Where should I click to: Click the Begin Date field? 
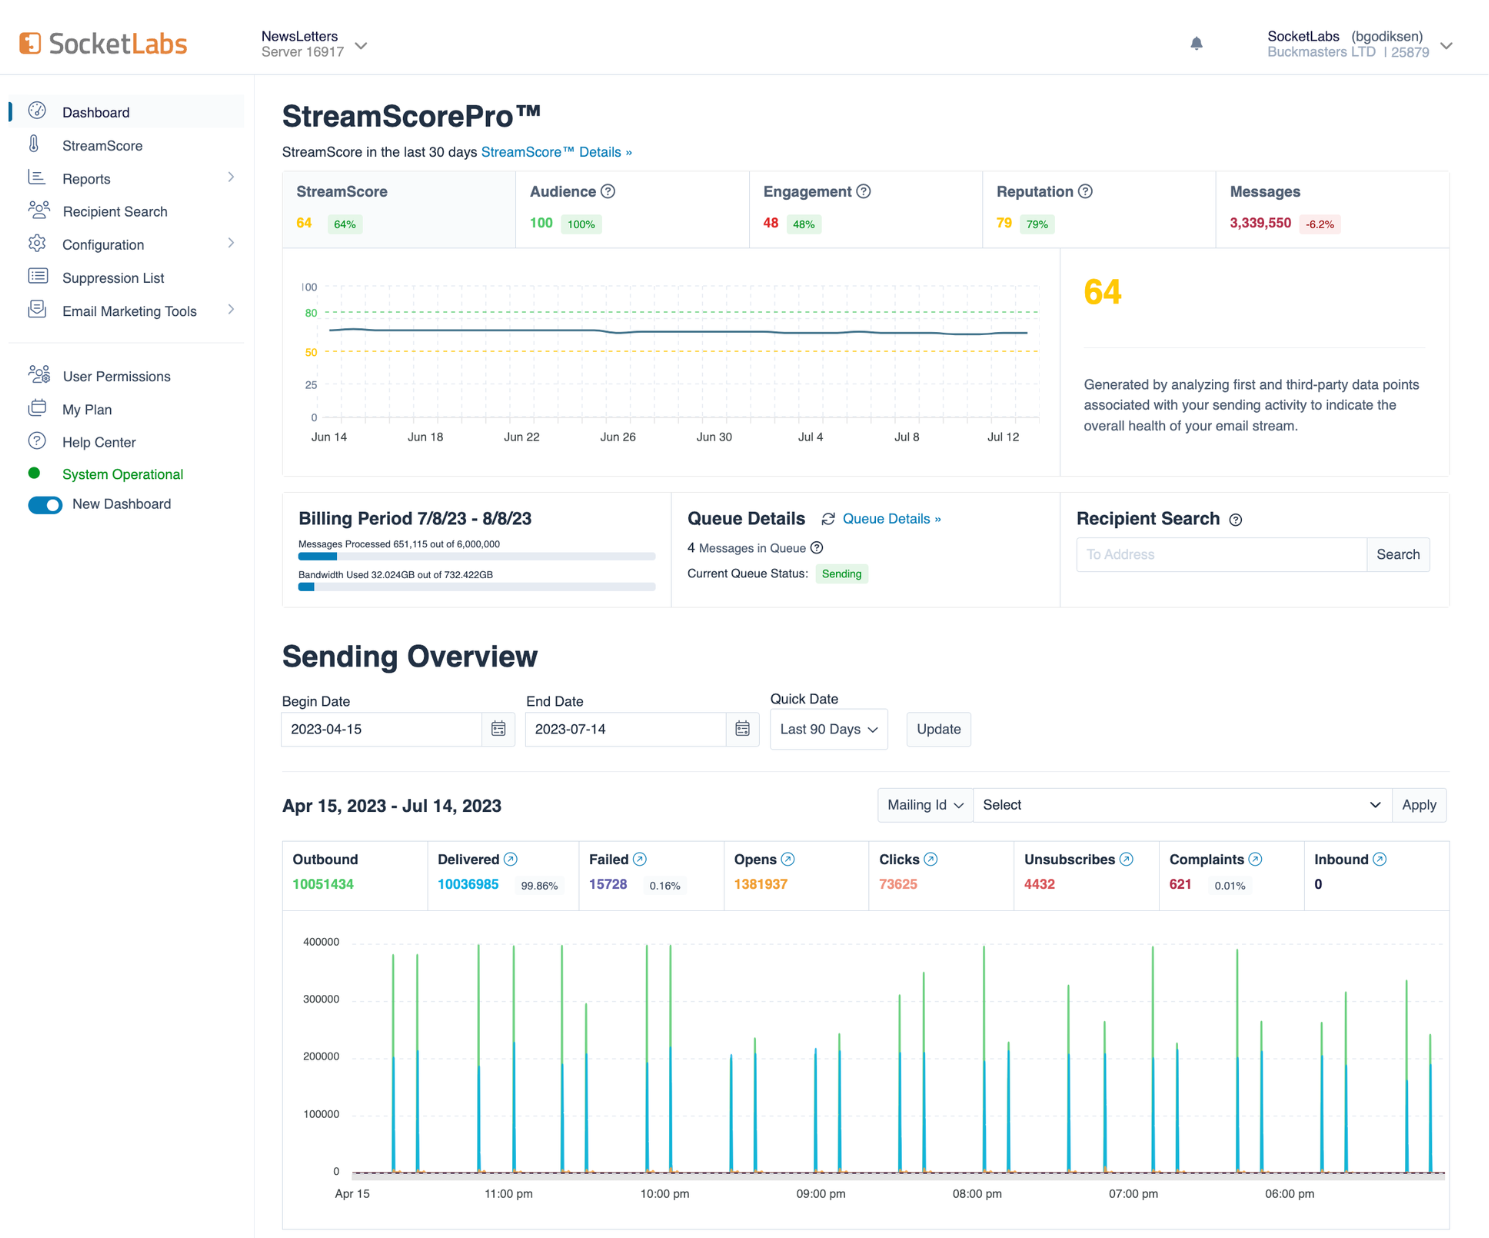coord(382,729)
